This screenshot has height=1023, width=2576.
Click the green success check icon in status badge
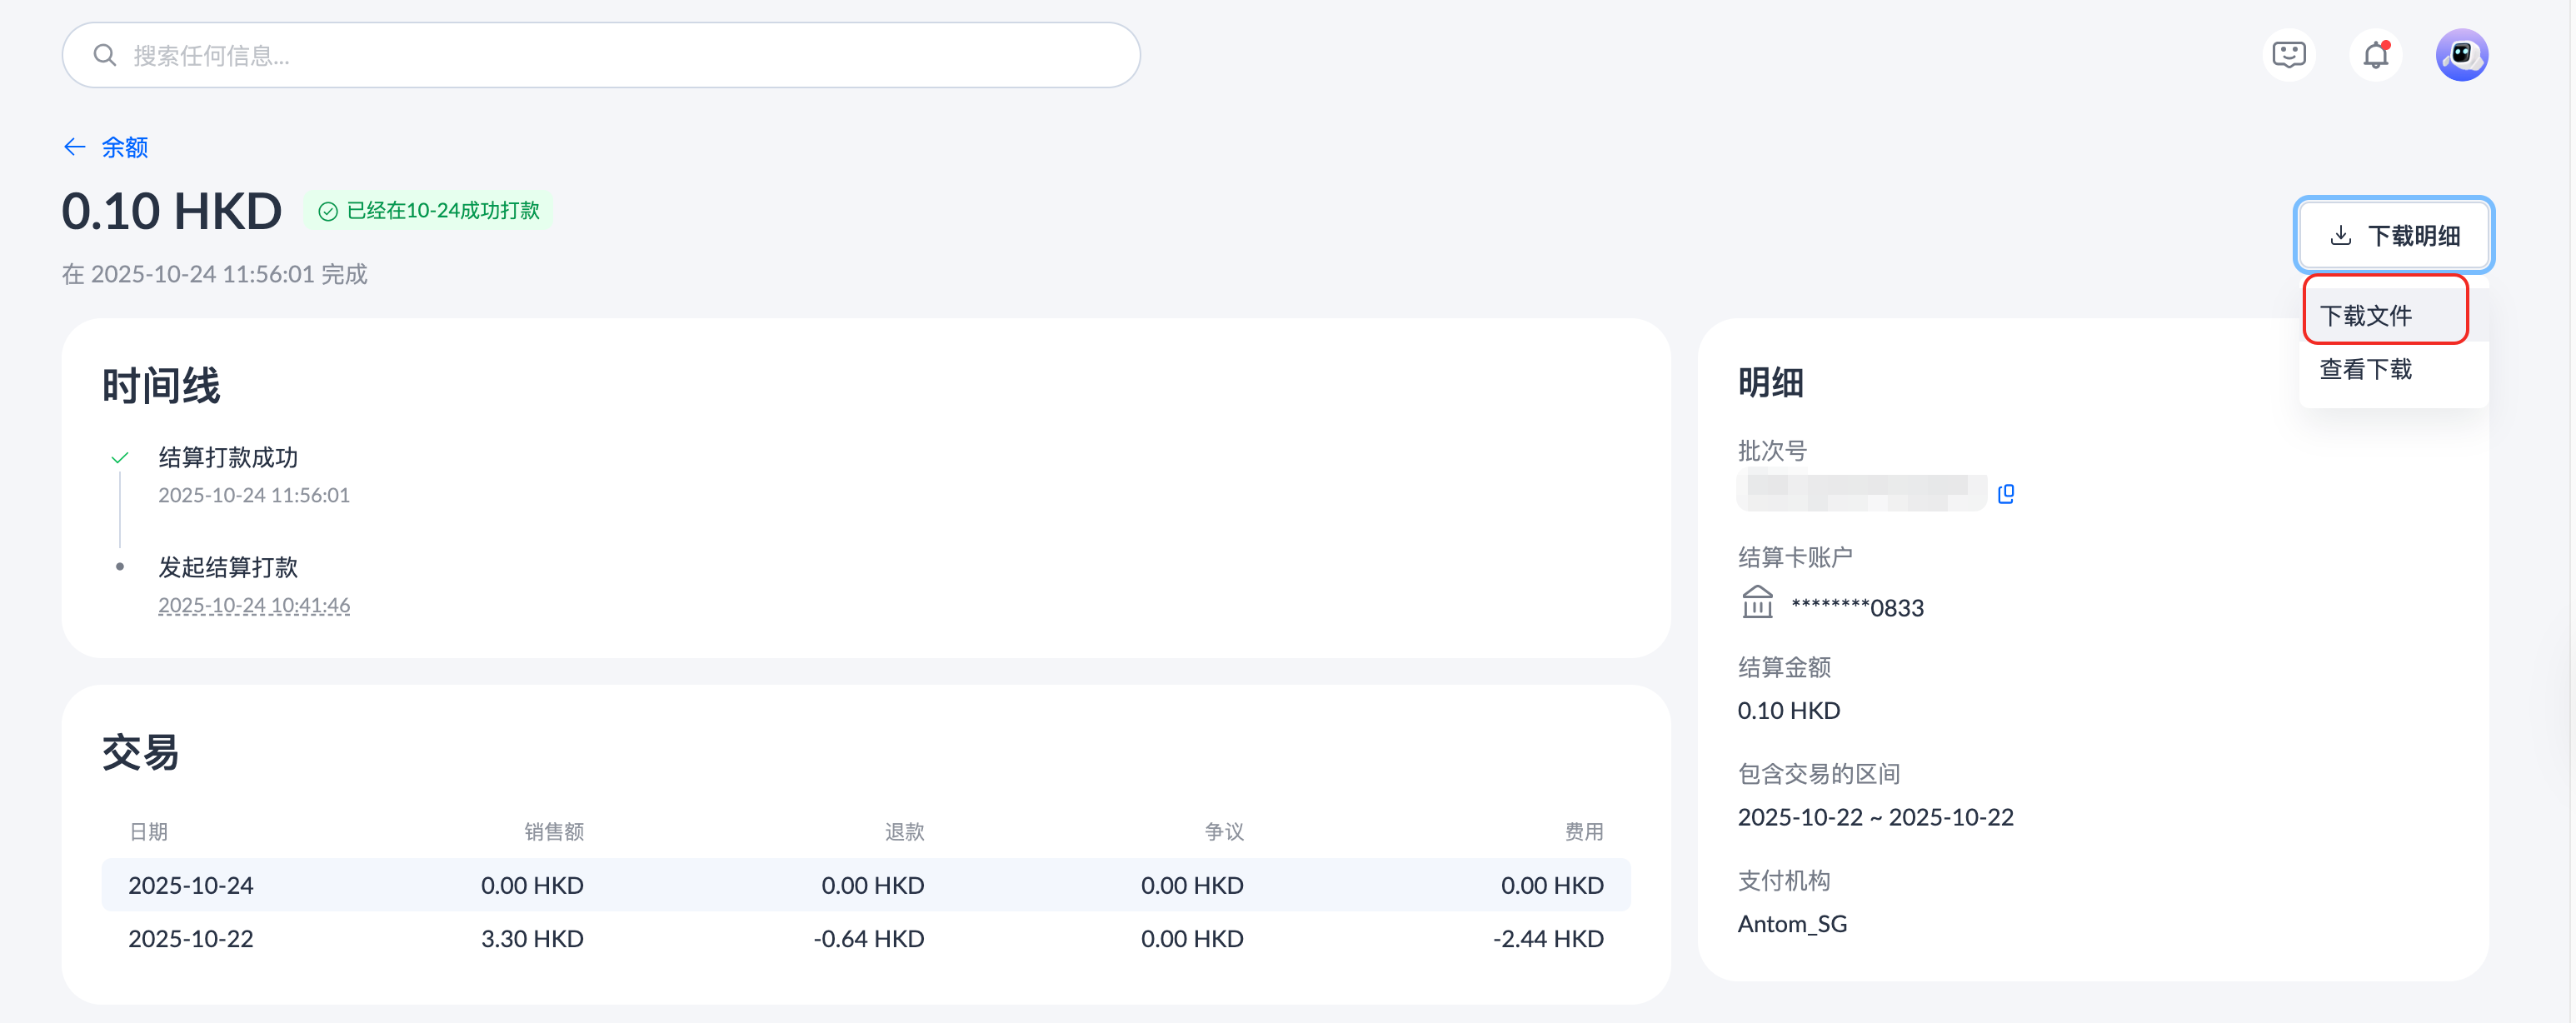pyautogui.click(x=327, y=211)
